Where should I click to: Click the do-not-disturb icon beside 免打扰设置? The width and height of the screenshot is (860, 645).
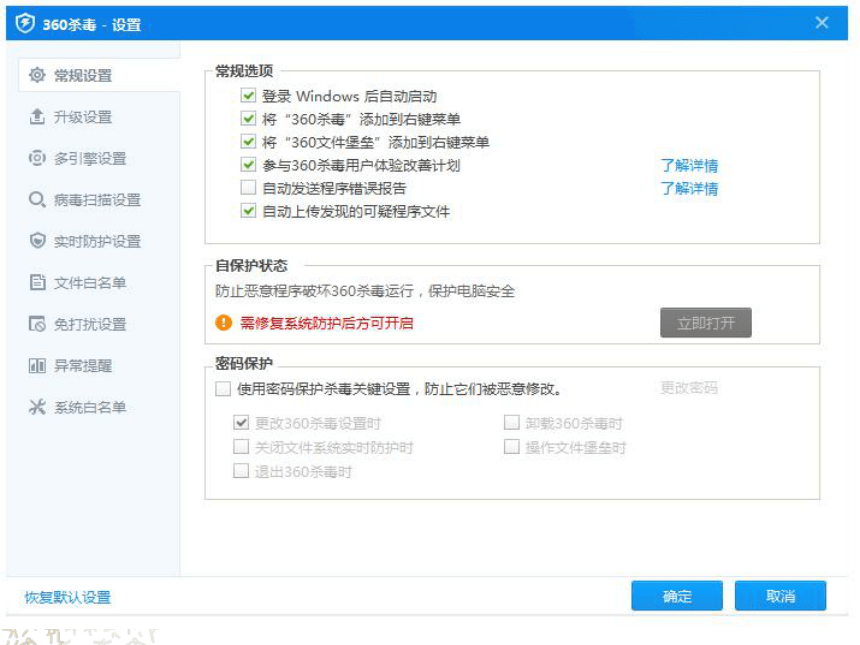click(x=37, y=324)
